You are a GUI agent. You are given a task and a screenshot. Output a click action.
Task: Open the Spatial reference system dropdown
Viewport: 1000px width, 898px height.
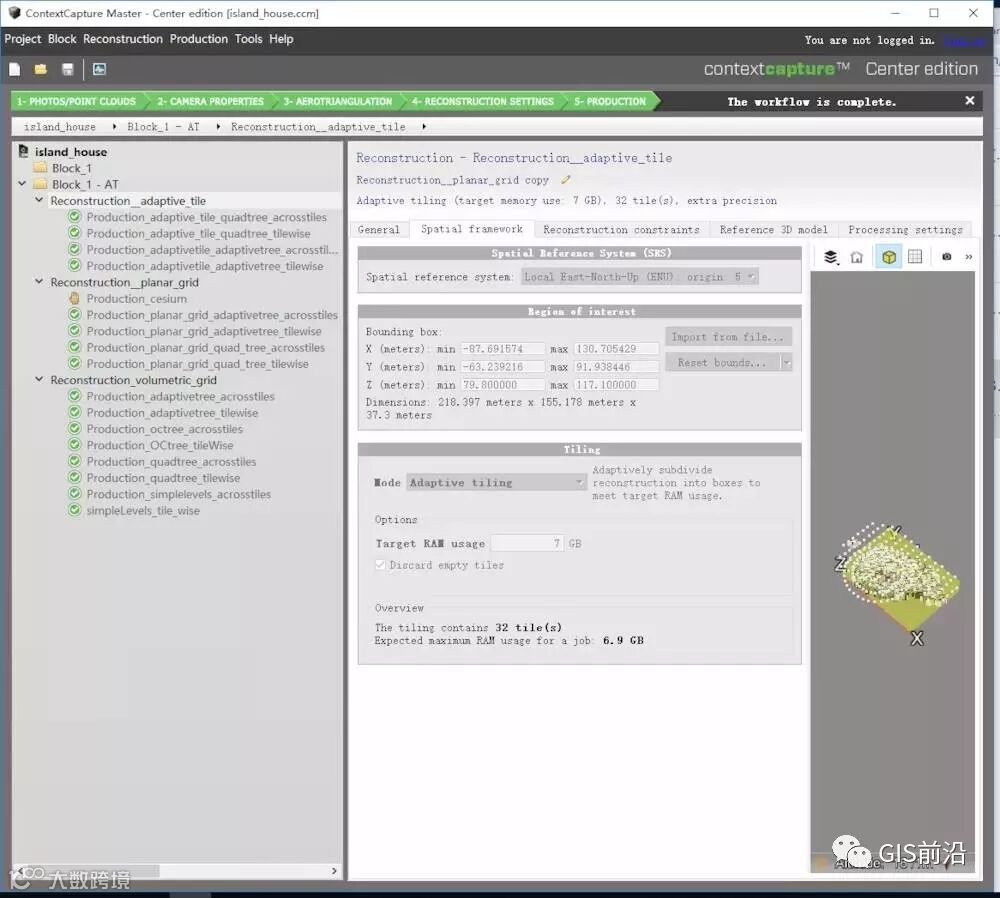tap(640, 277)
